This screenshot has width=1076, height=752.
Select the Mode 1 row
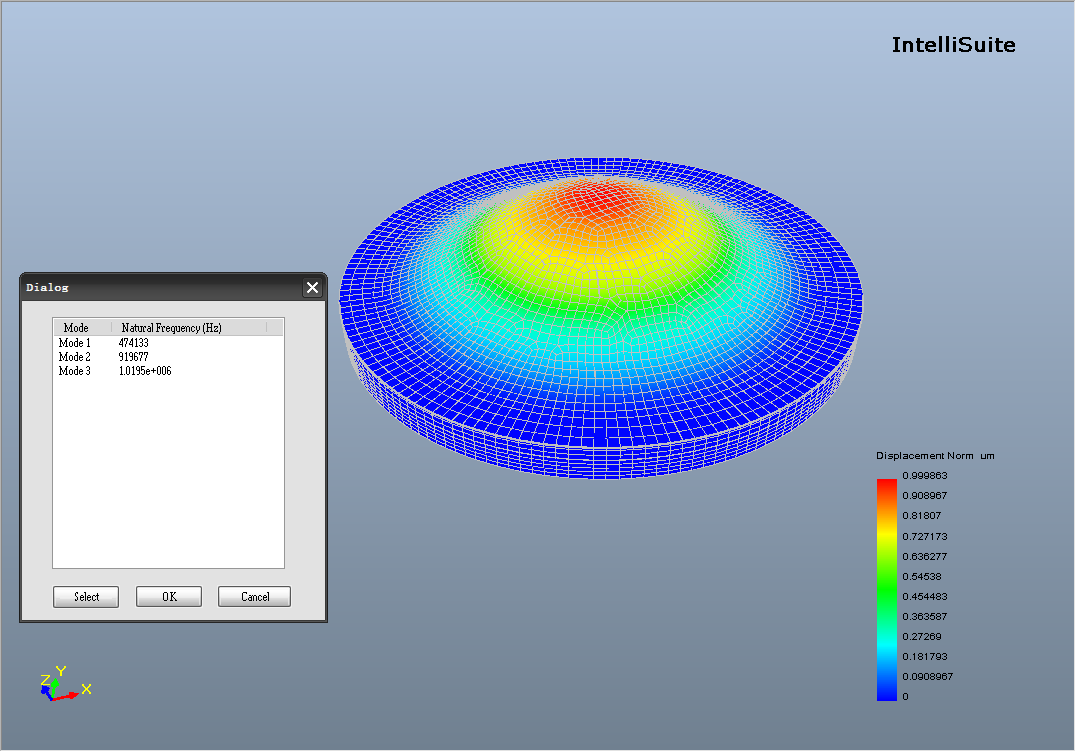pos(168,343)
